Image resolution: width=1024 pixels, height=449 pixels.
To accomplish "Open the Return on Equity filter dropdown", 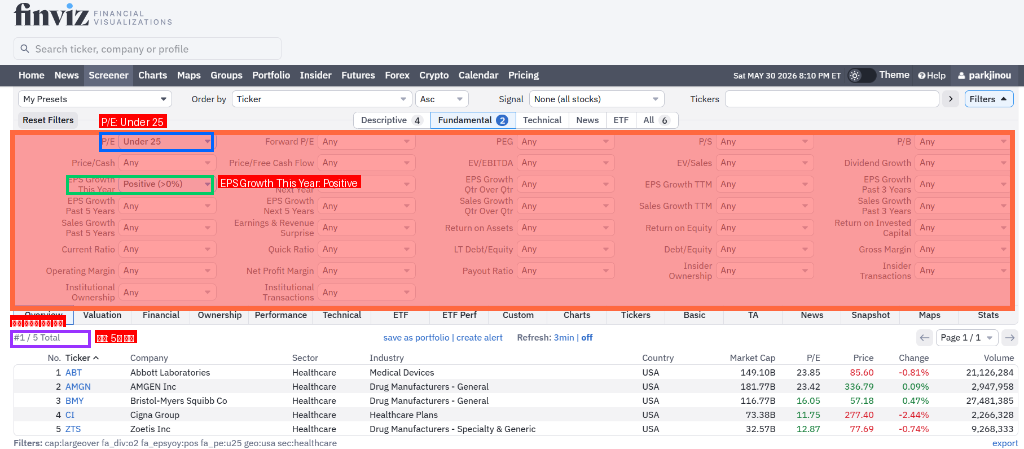I will tap(765, 228).
